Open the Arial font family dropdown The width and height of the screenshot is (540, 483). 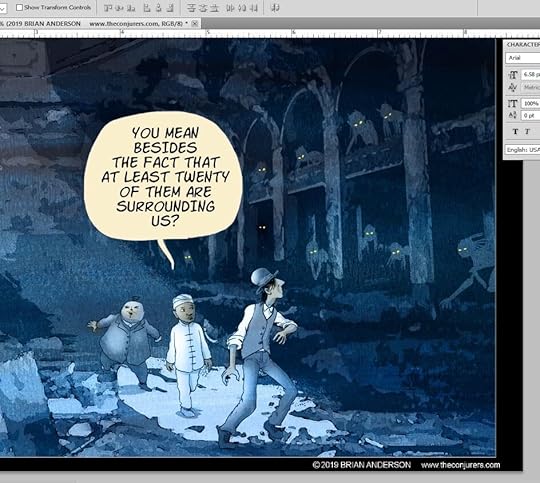[523, 58]
